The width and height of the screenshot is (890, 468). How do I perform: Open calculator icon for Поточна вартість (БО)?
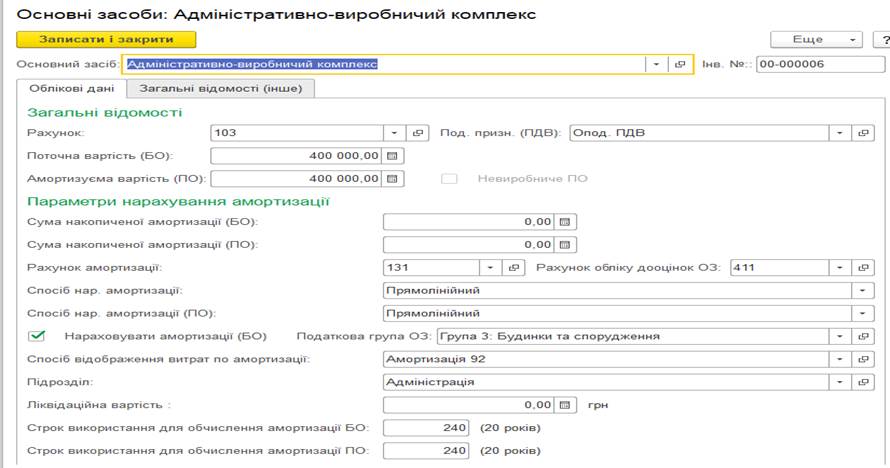(393, 156)
